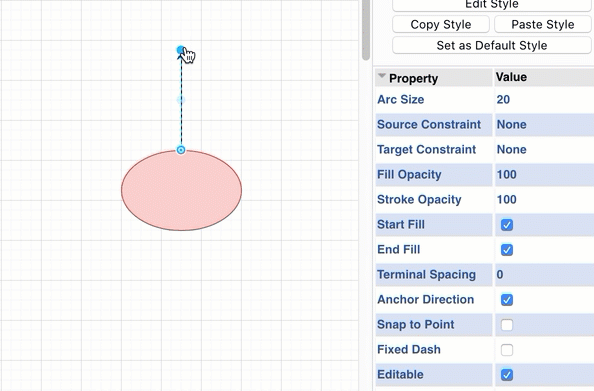Click the Source Constraint property label
The height and width of the screenshot is (391, 594).
(x=429, y=125)
